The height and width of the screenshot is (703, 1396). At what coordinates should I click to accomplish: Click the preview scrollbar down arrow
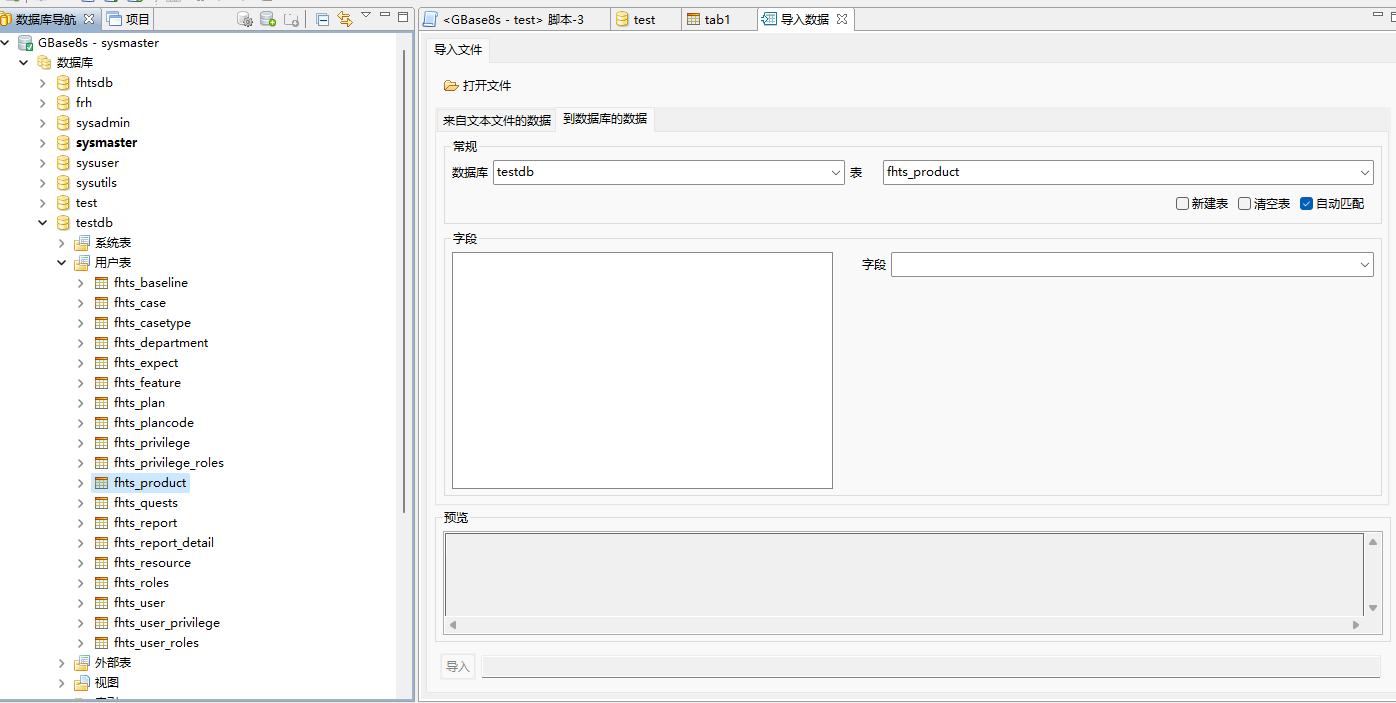point(1373,608)
